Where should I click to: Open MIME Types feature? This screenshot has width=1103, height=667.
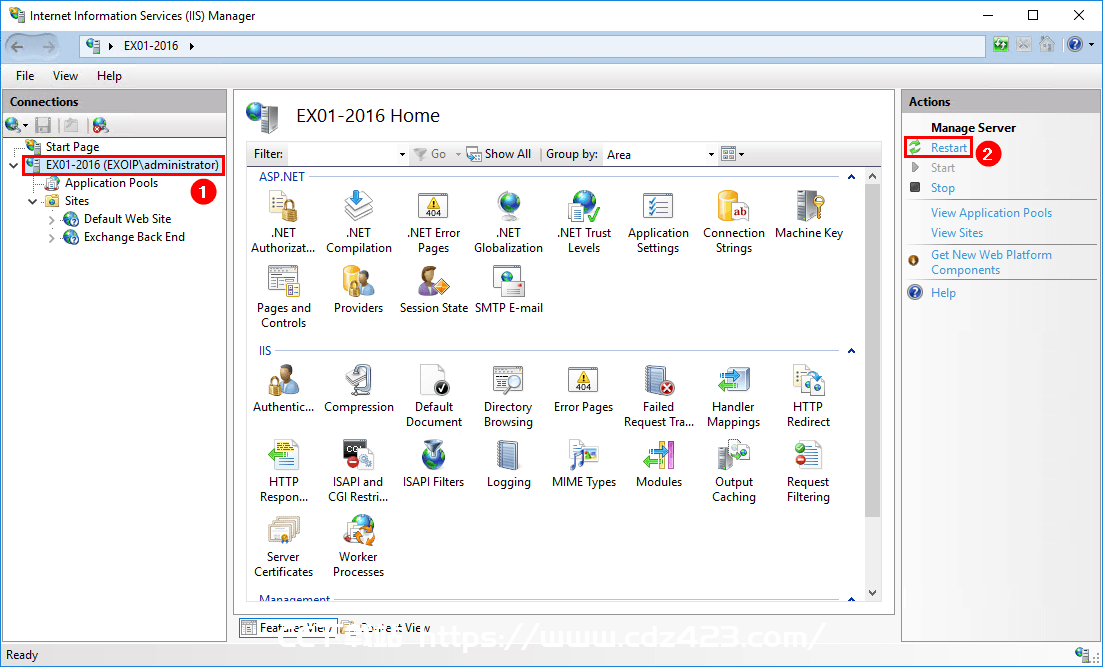coord(584,464)
